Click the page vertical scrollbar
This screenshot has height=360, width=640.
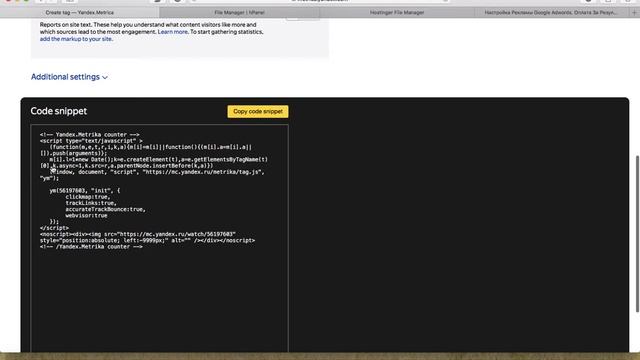637,234
